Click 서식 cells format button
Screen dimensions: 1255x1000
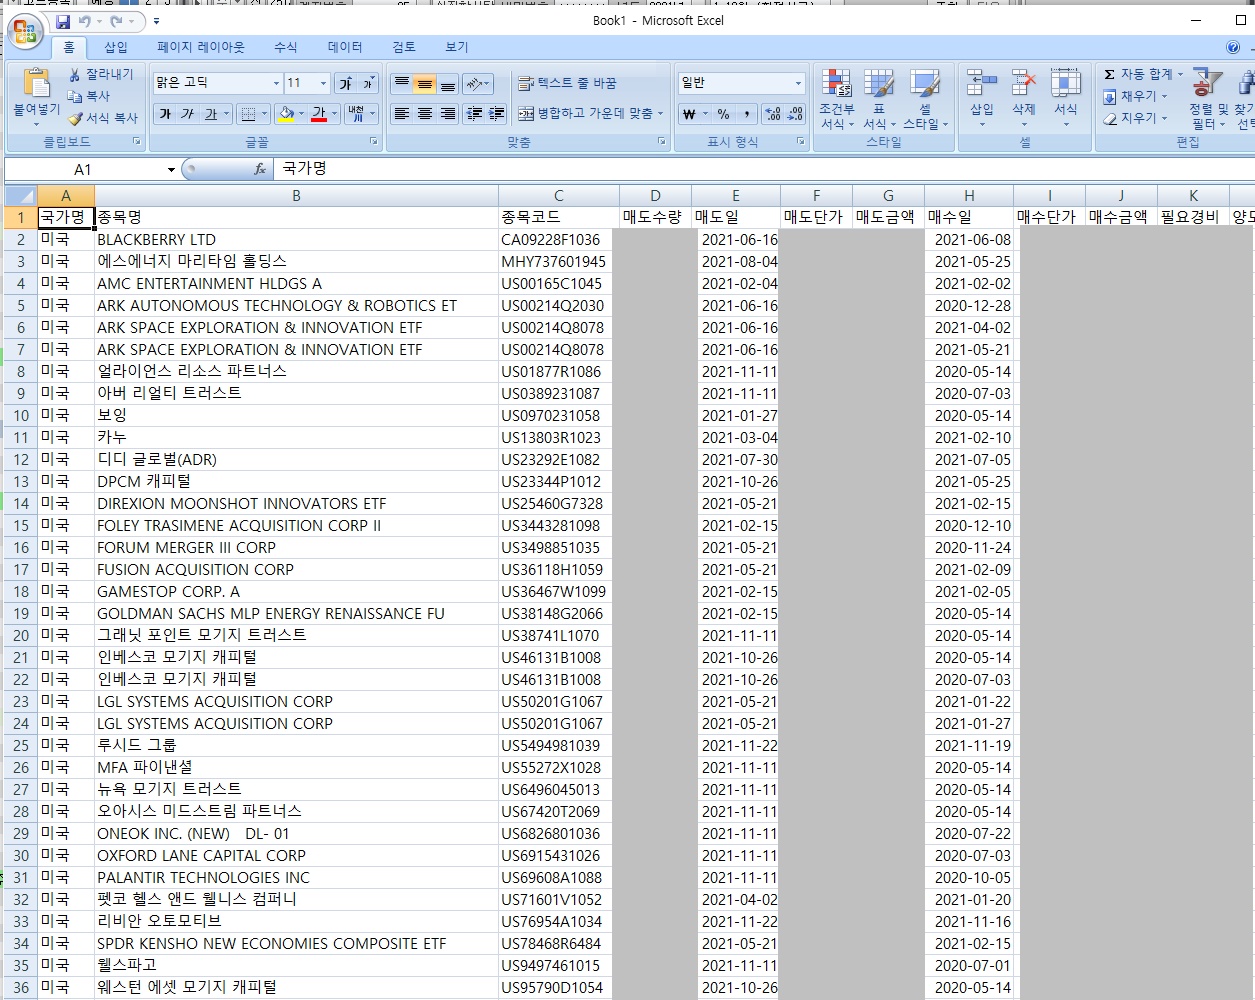click(x=1066, y=98)
